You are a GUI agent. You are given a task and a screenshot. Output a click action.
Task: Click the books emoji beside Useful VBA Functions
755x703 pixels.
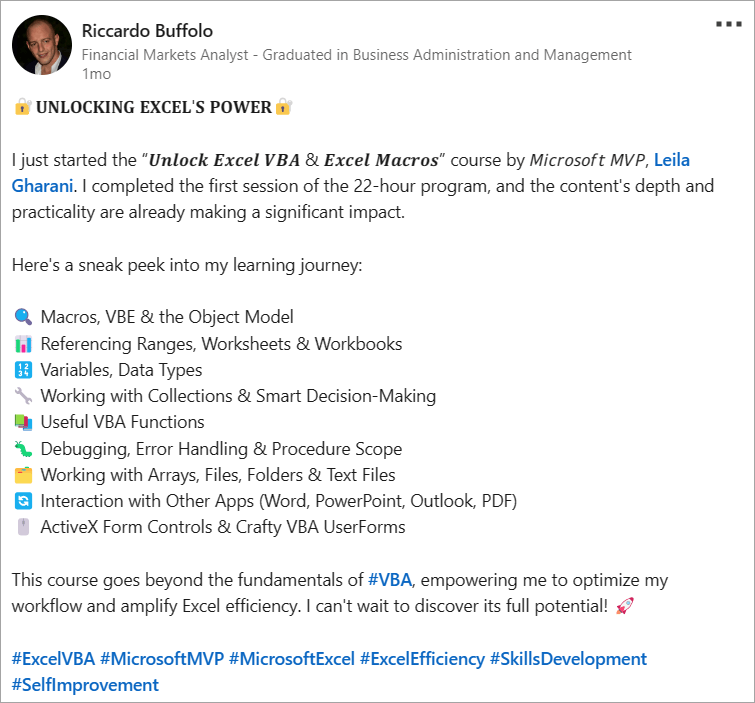click(23, 422)
